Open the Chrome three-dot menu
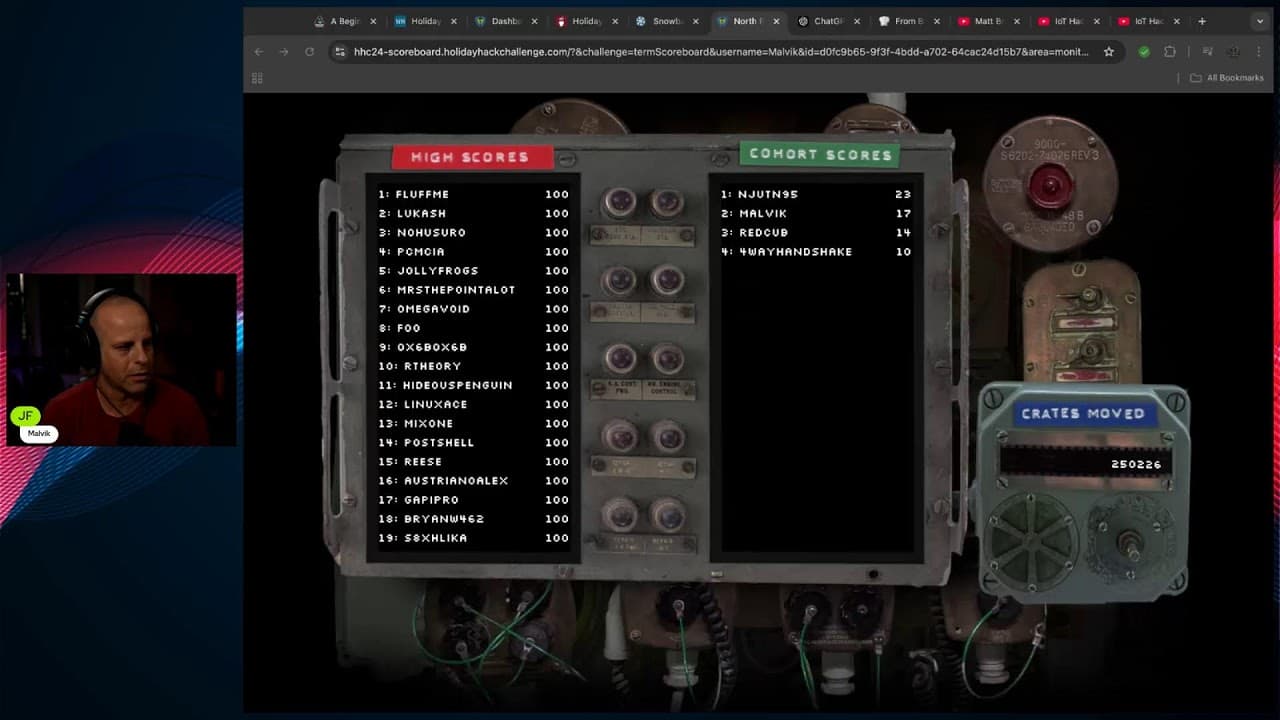This screenshot has width=1280, height=720. [1259, 52]
